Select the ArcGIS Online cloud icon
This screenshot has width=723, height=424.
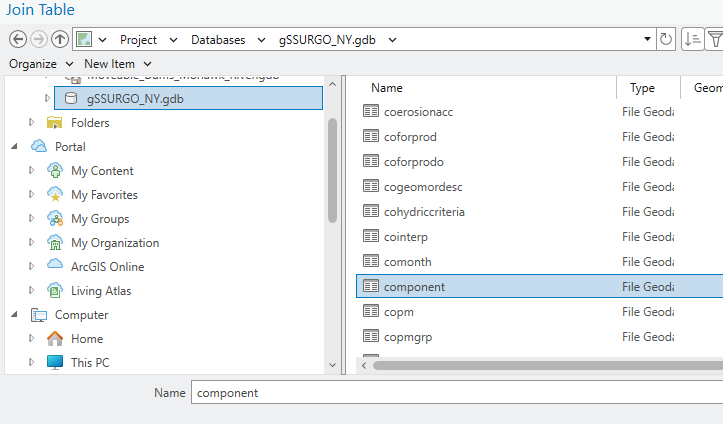56,267
